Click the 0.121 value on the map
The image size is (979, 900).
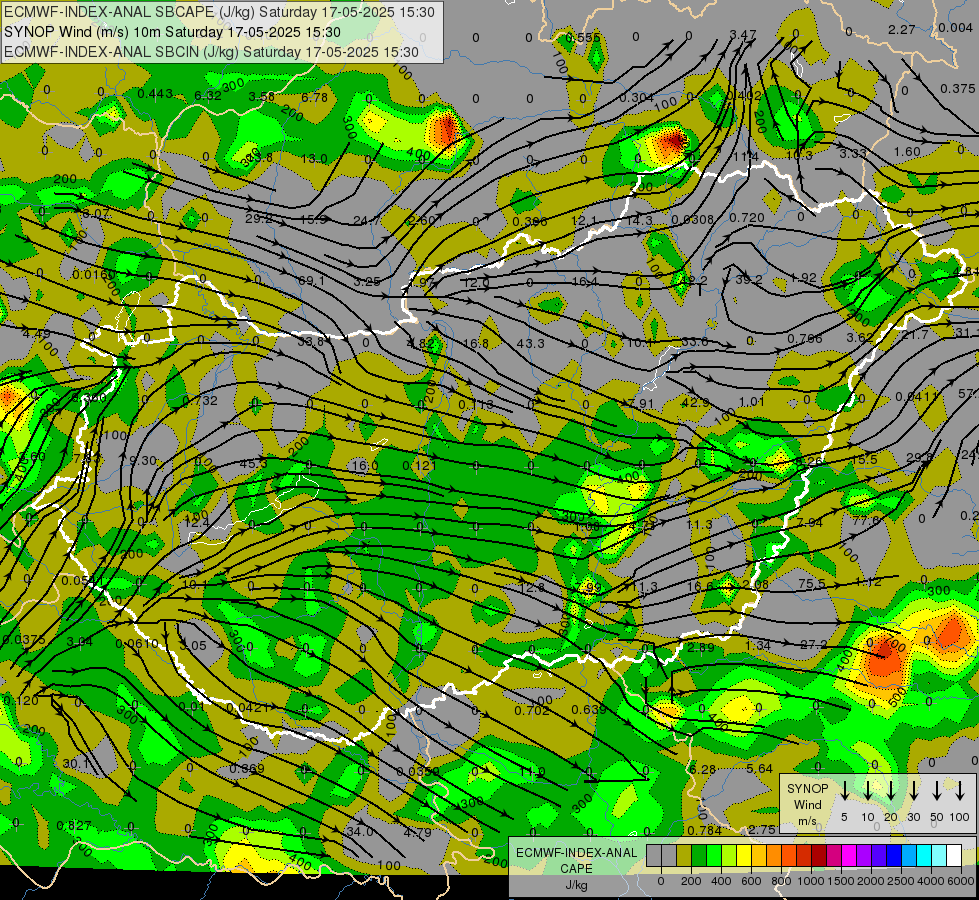[420, 465]
